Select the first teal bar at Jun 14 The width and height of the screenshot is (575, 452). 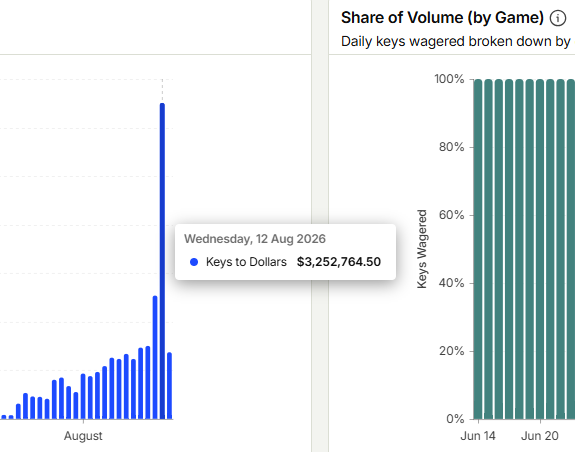coord(478,249)
